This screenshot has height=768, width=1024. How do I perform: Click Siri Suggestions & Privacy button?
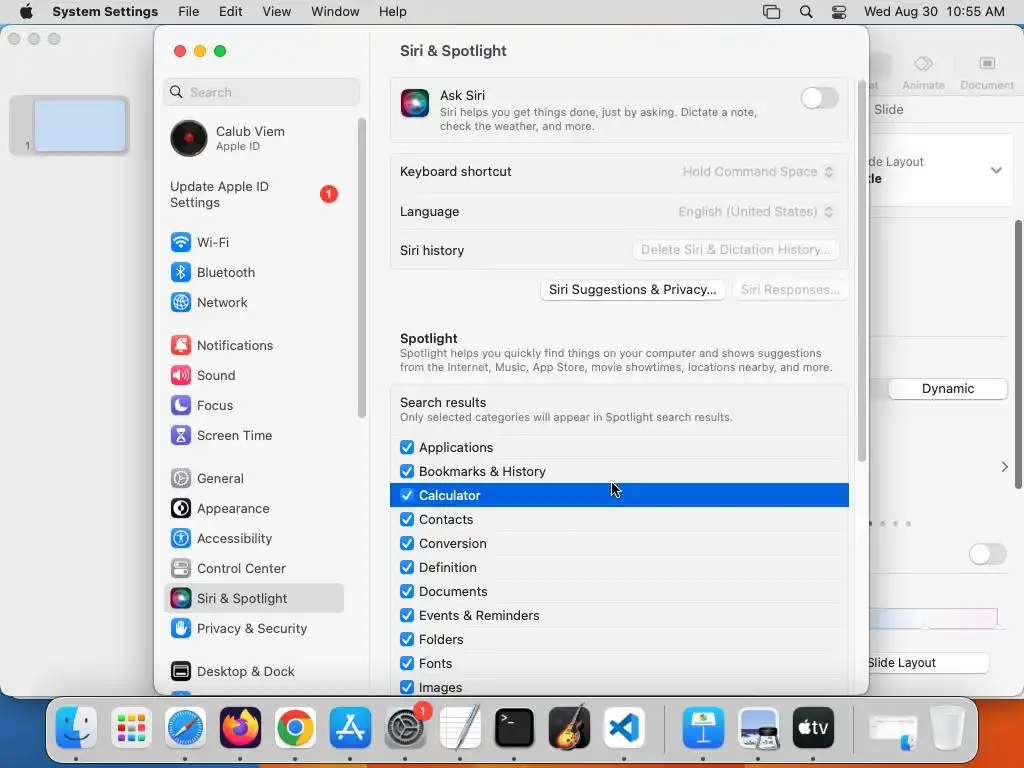click(x=632, y=290)
